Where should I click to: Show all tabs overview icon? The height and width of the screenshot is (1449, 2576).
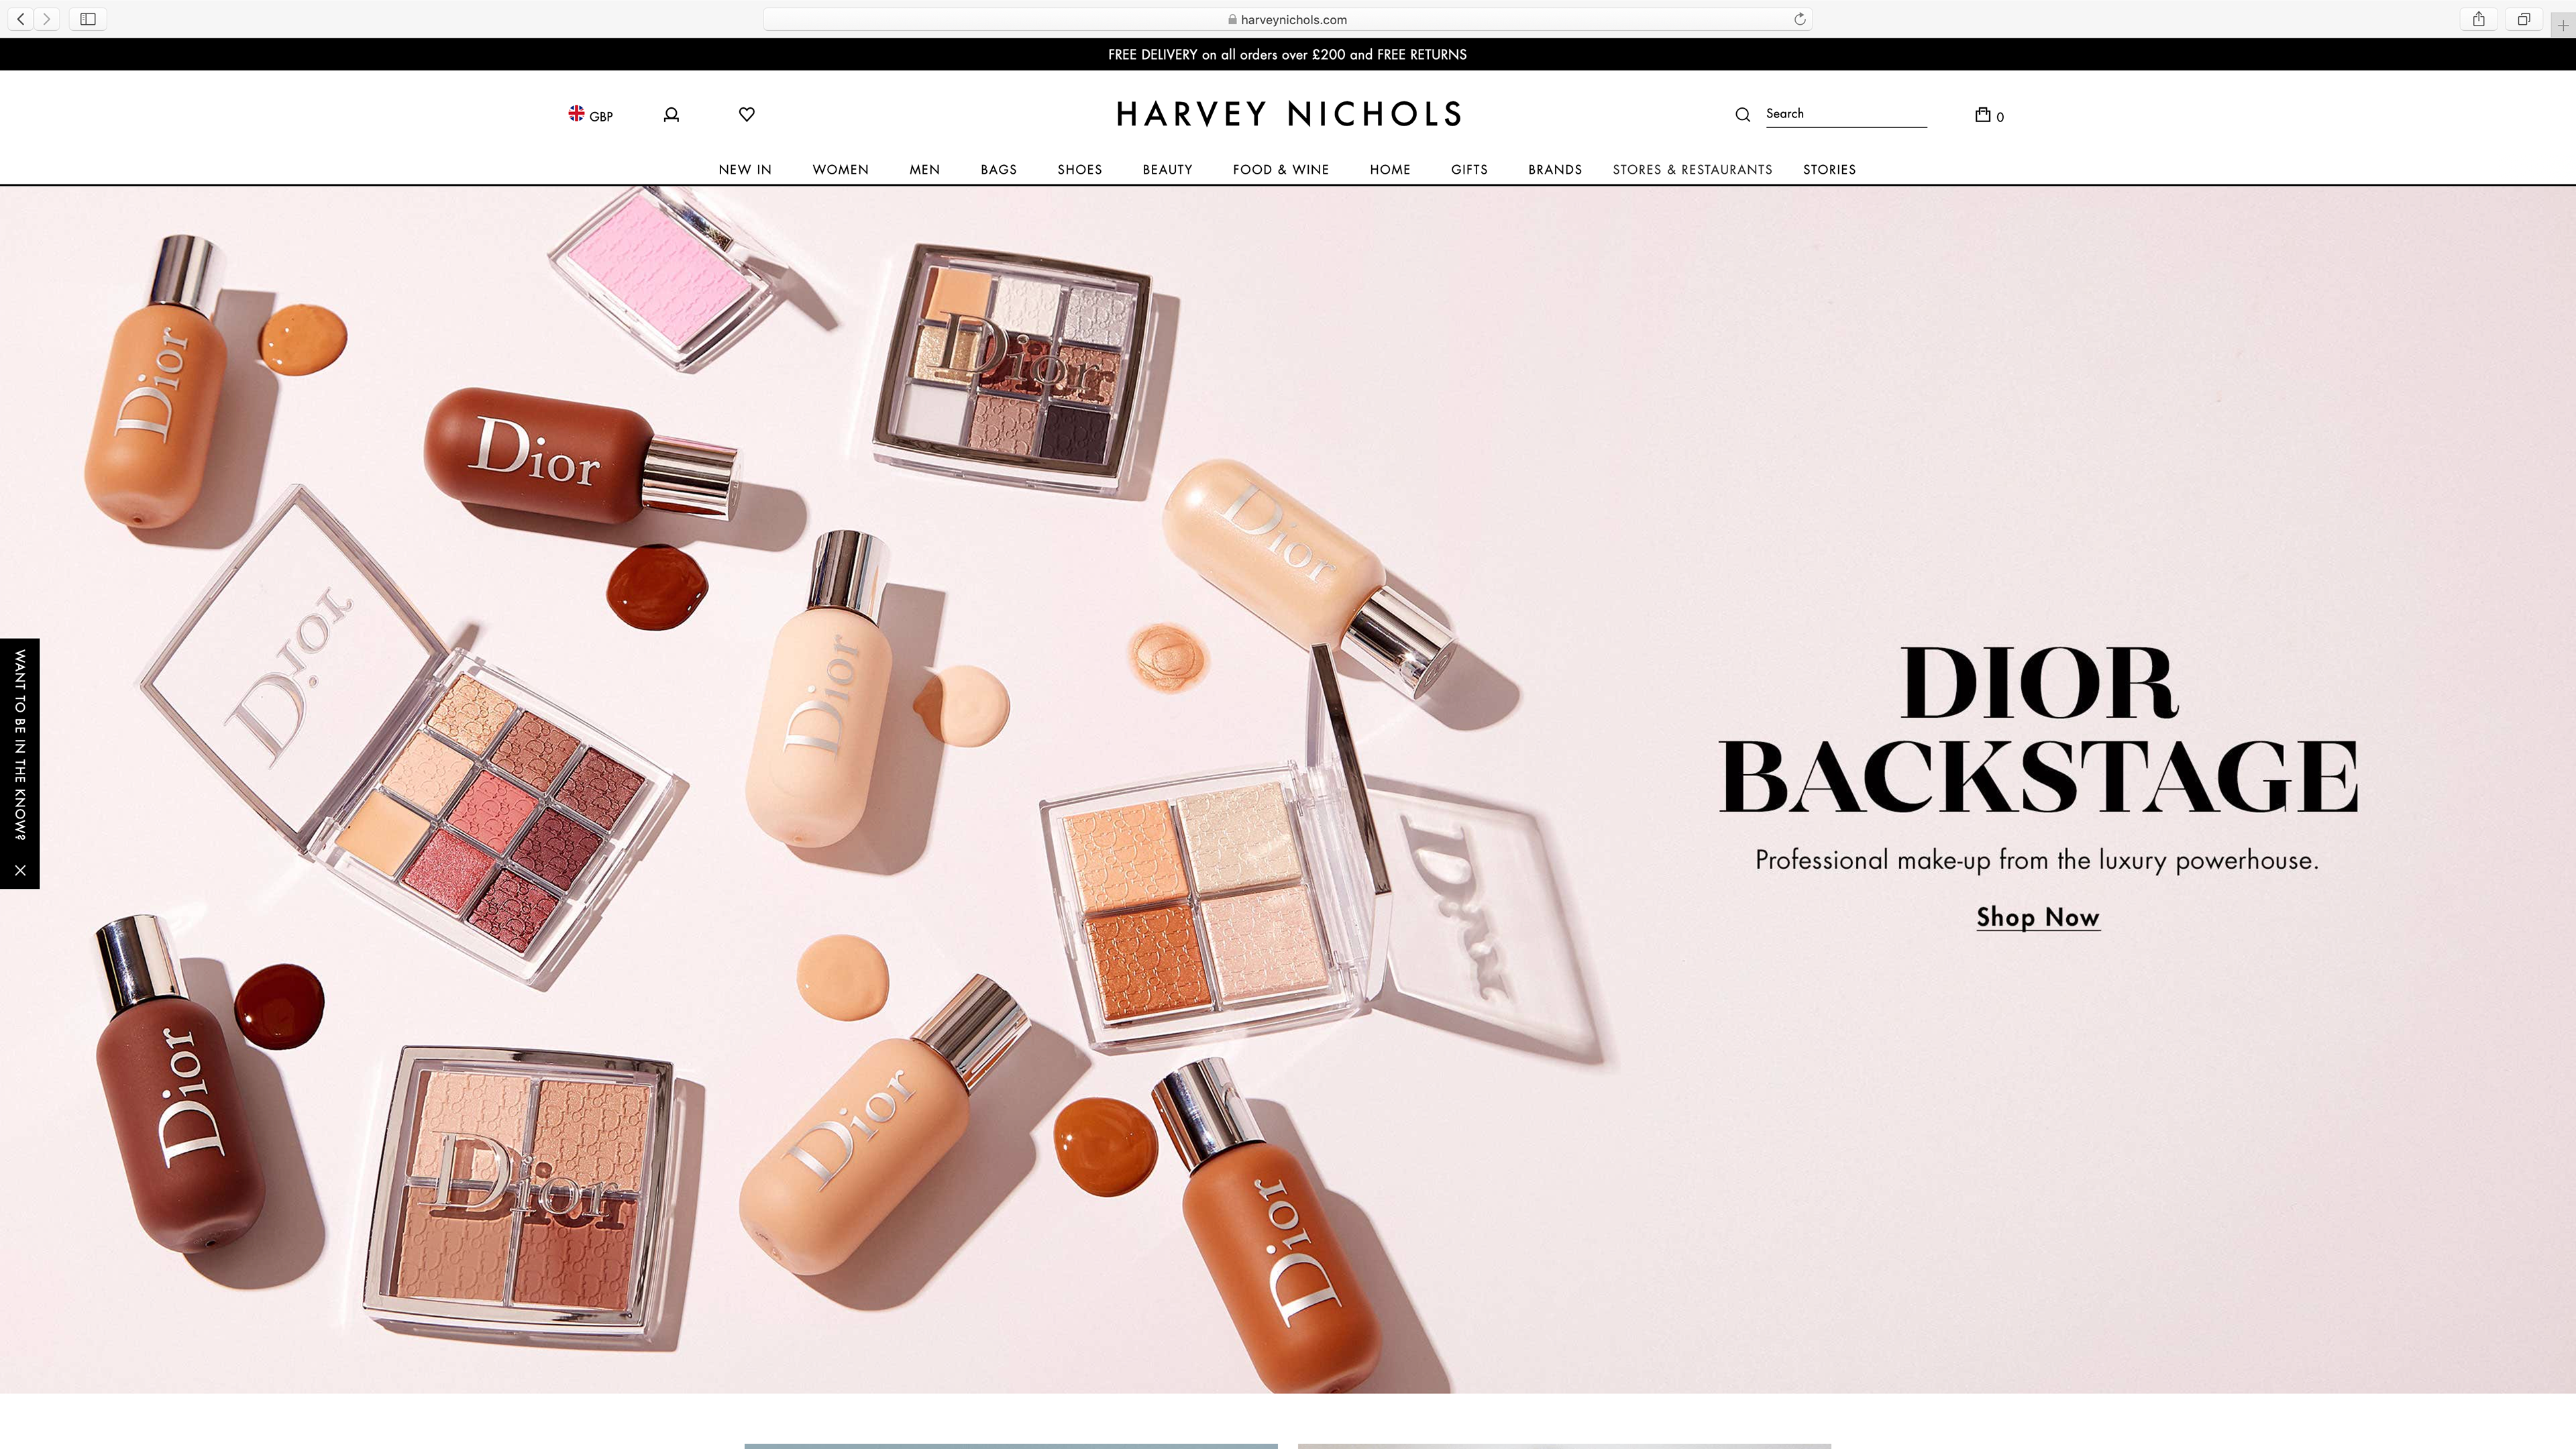point(2523,19)
